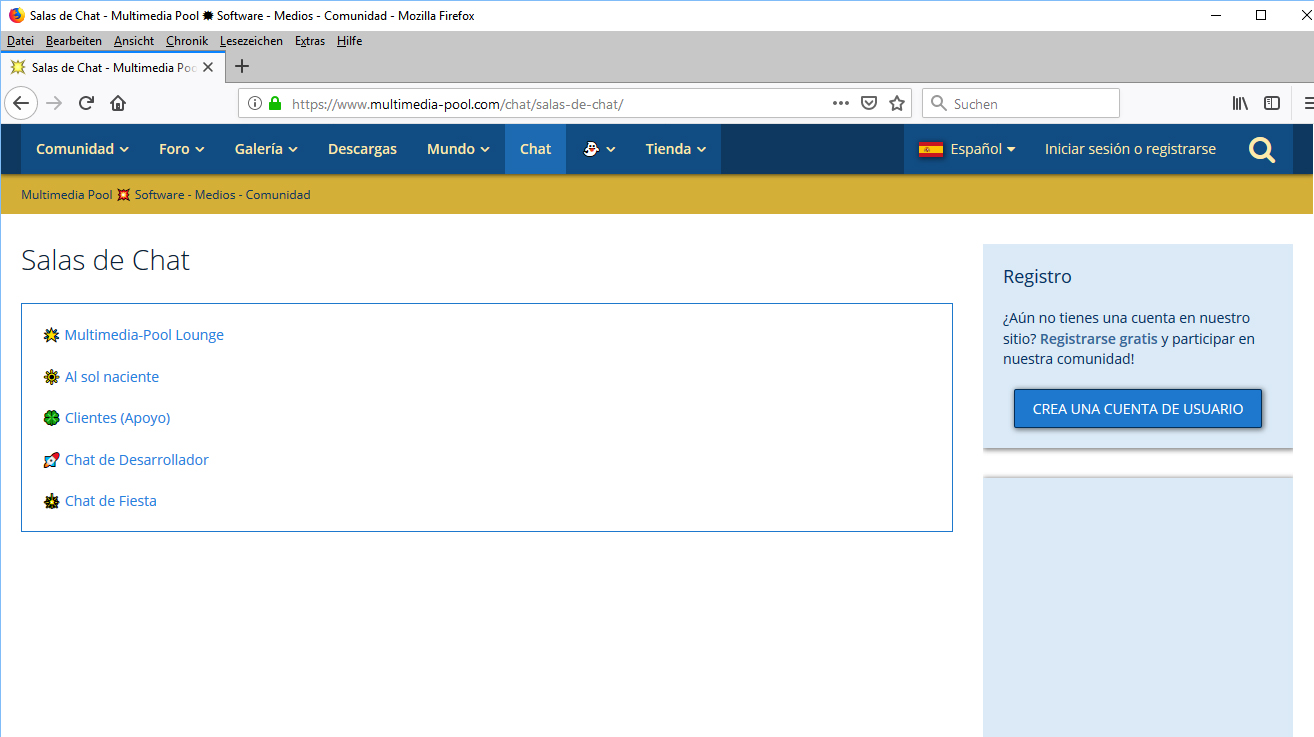Image resolution: width=1314 pixels, height=737 pixels.
Task: Click the Pocket save icon in address bar
Action: coord(869,103)
